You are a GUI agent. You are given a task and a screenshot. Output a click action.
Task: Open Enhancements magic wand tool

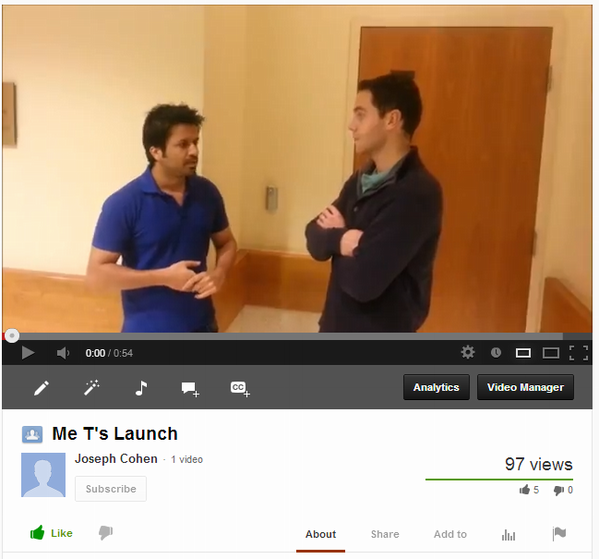(92, 387)
